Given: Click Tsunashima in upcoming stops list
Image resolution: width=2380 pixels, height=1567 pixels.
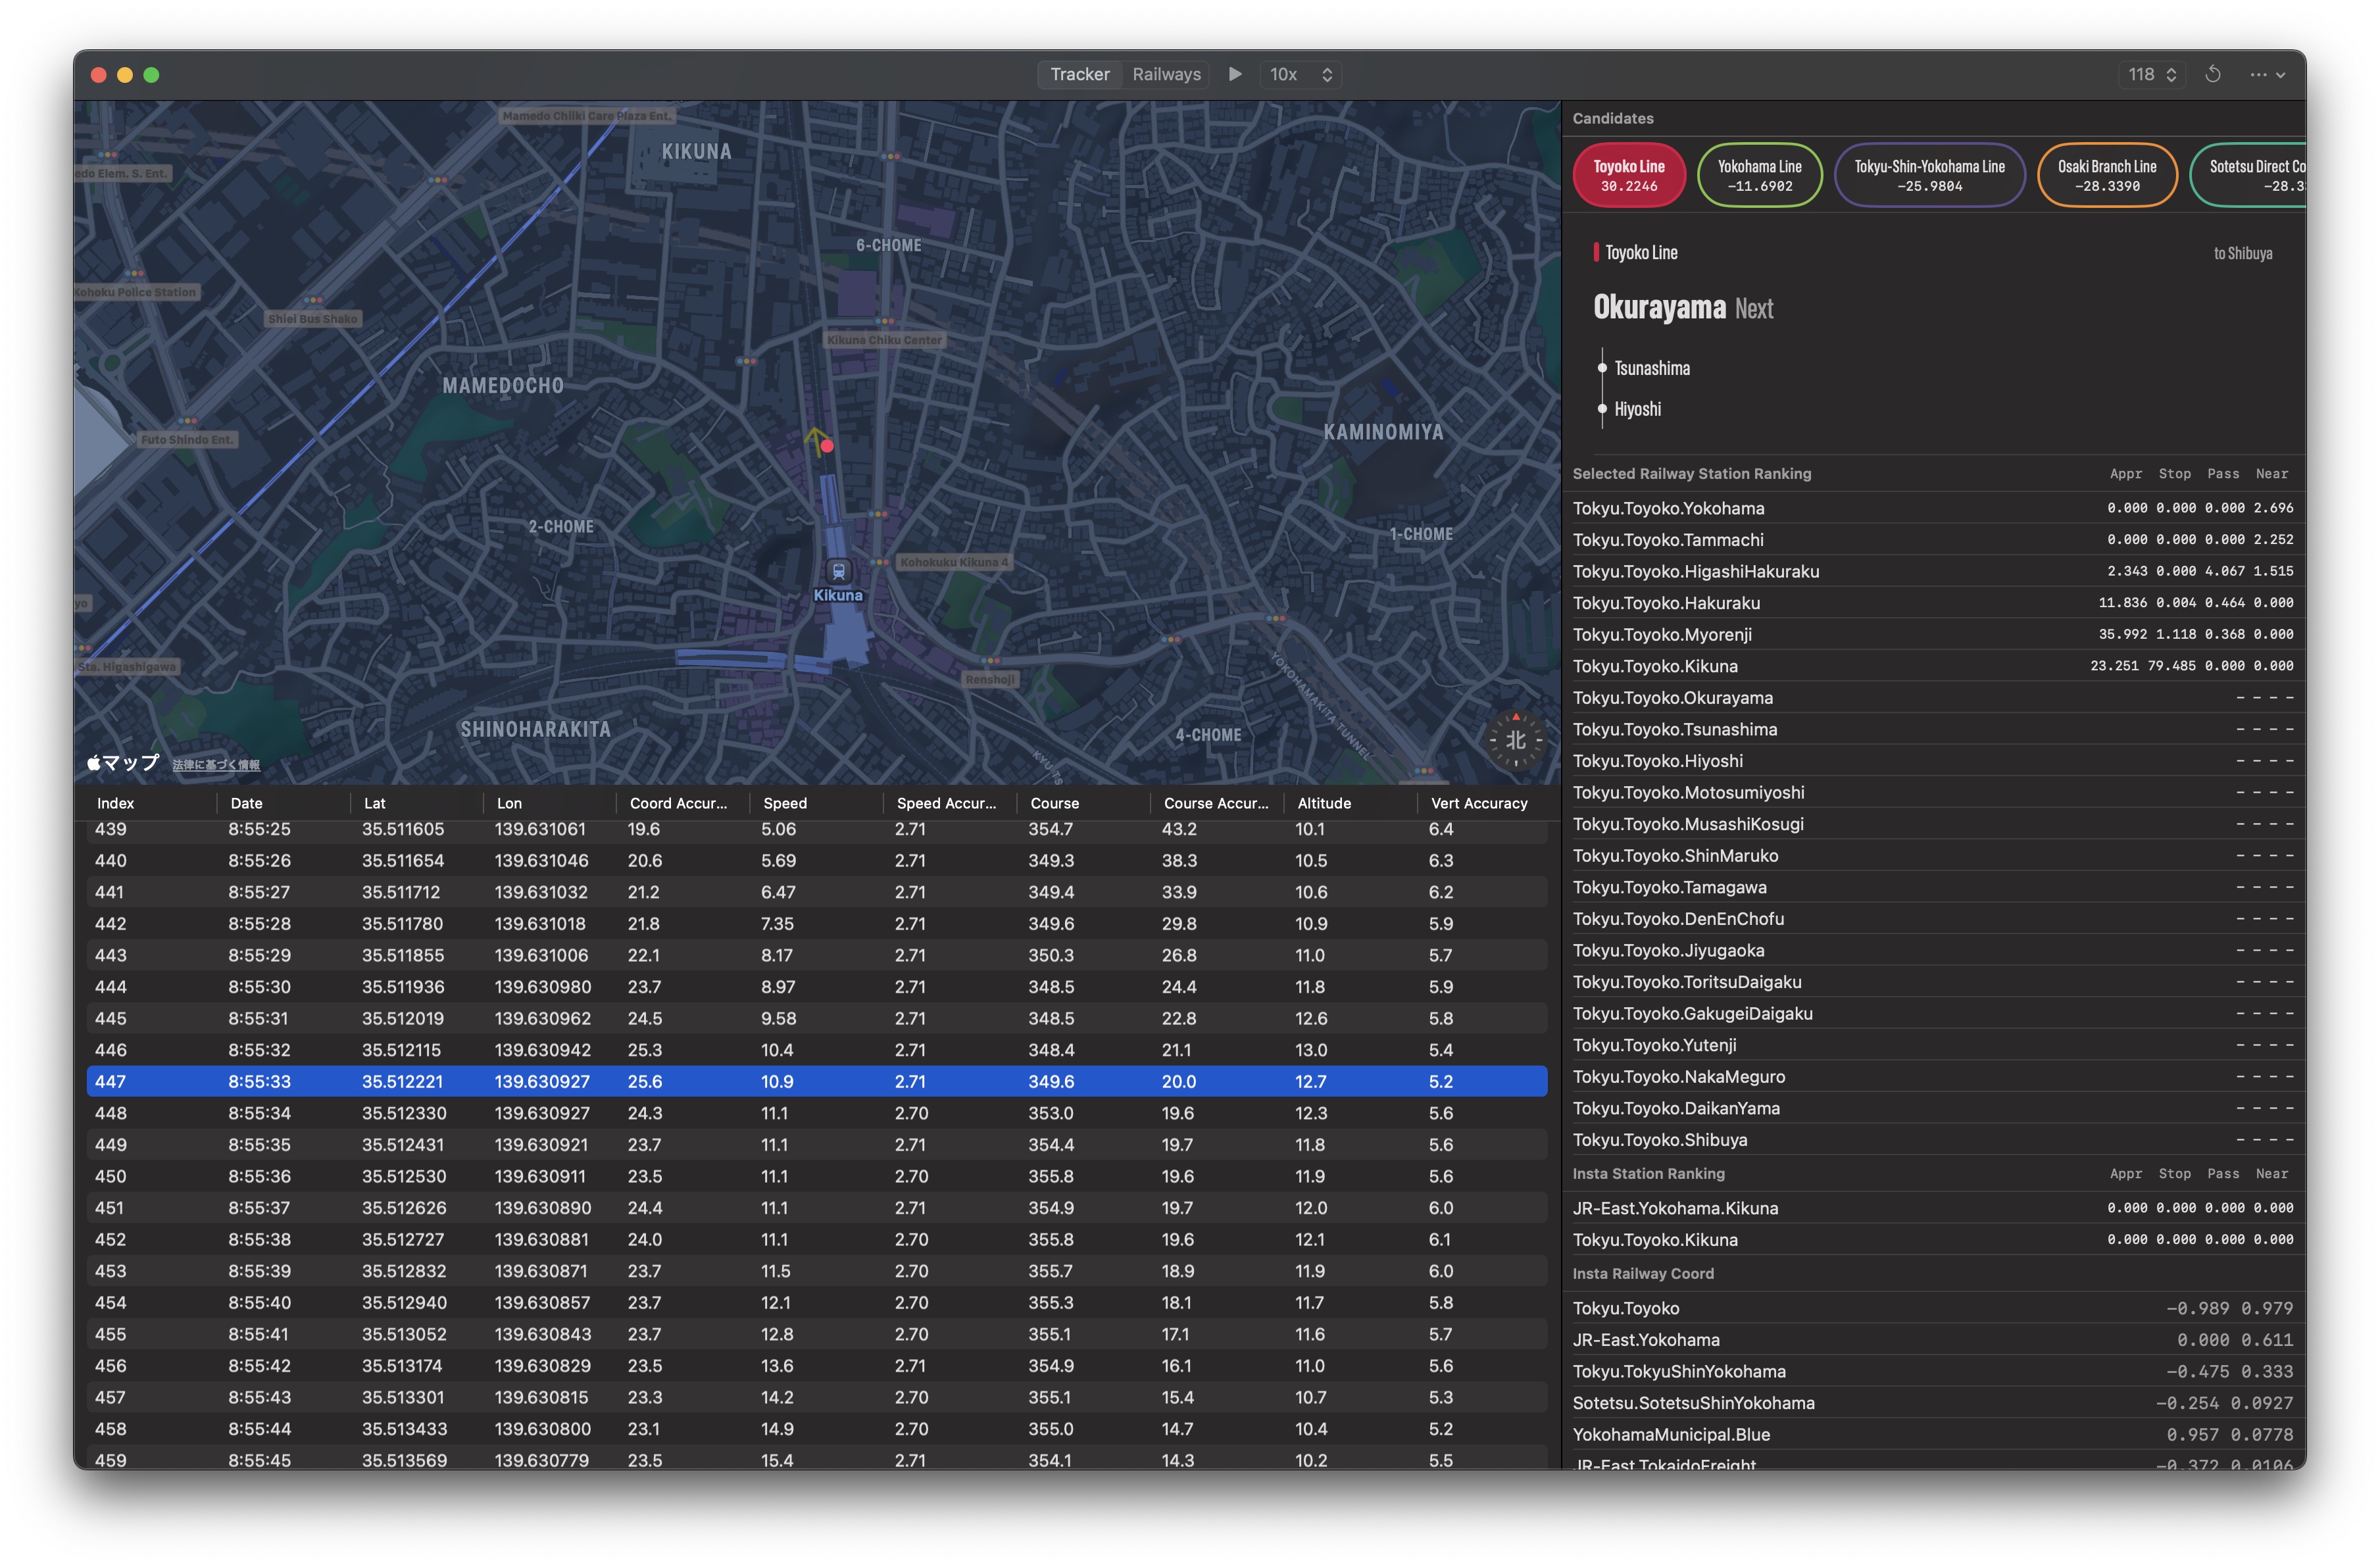Looking at the screenshot, I should tap(1652, 369).
